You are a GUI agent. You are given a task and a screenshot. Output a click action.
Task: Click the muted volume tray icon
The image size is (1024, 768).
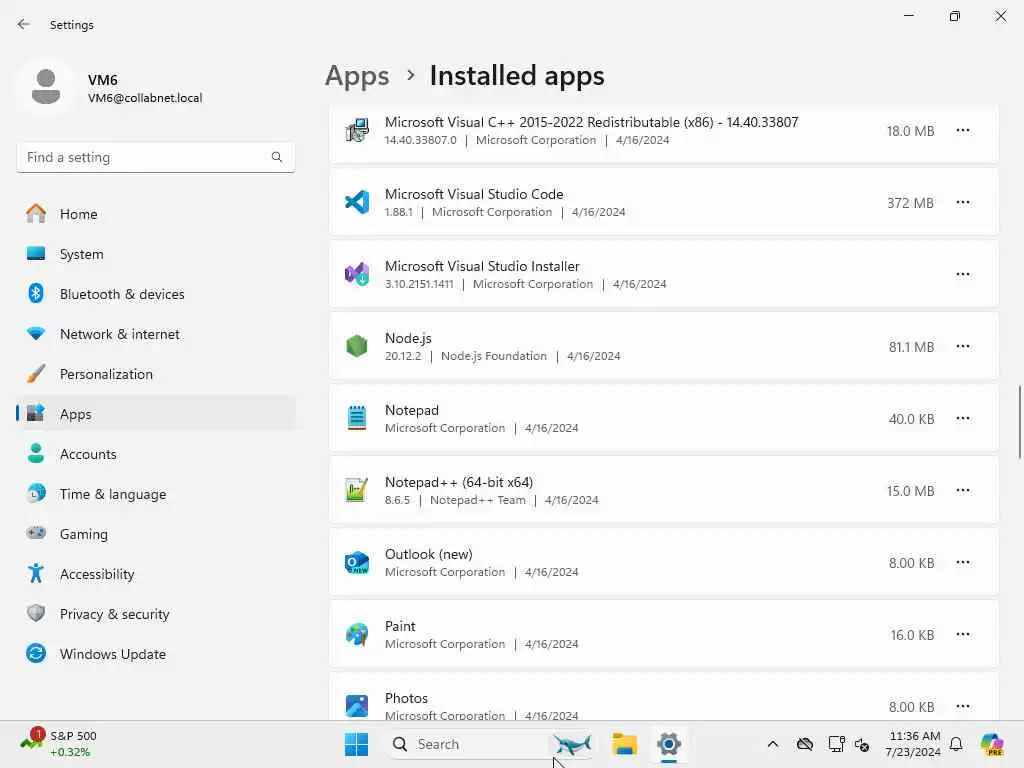tap(862, 744)
